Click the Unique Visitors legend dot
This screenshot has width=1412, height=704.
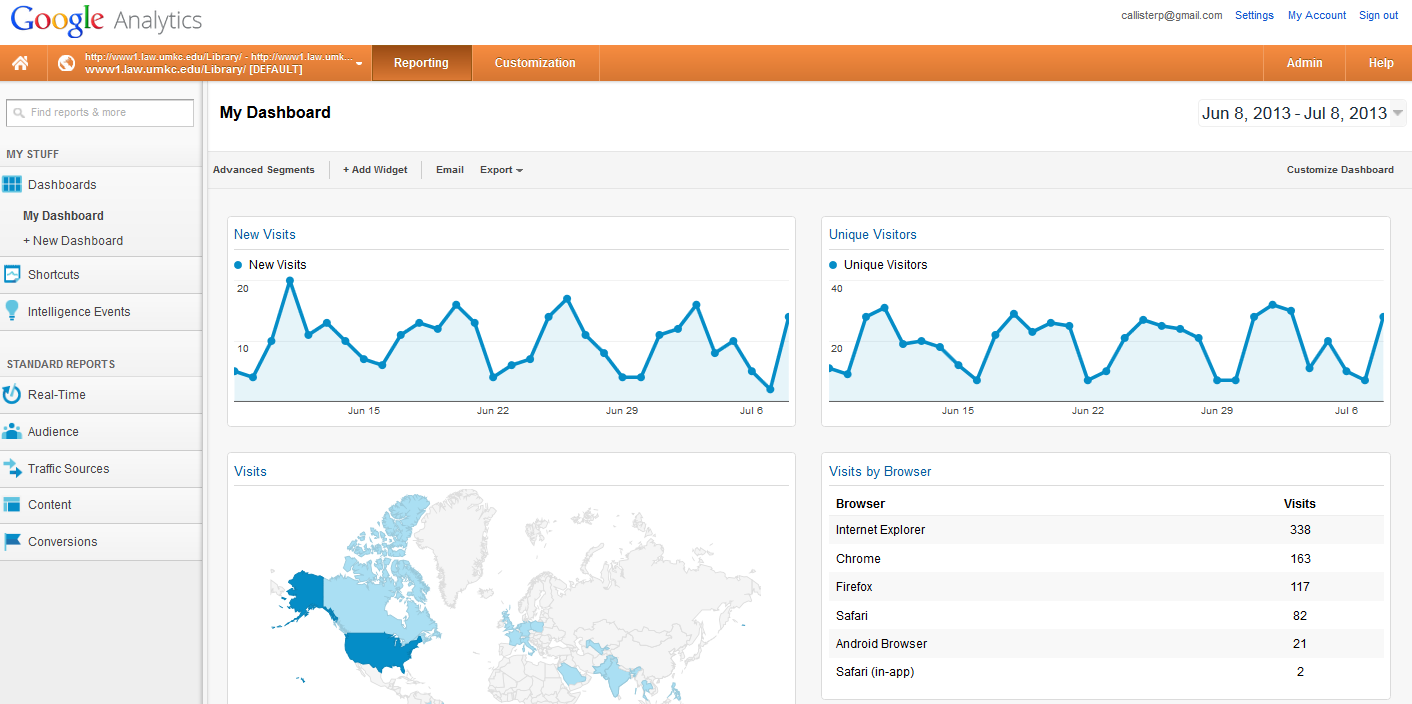tap(833, 265)
